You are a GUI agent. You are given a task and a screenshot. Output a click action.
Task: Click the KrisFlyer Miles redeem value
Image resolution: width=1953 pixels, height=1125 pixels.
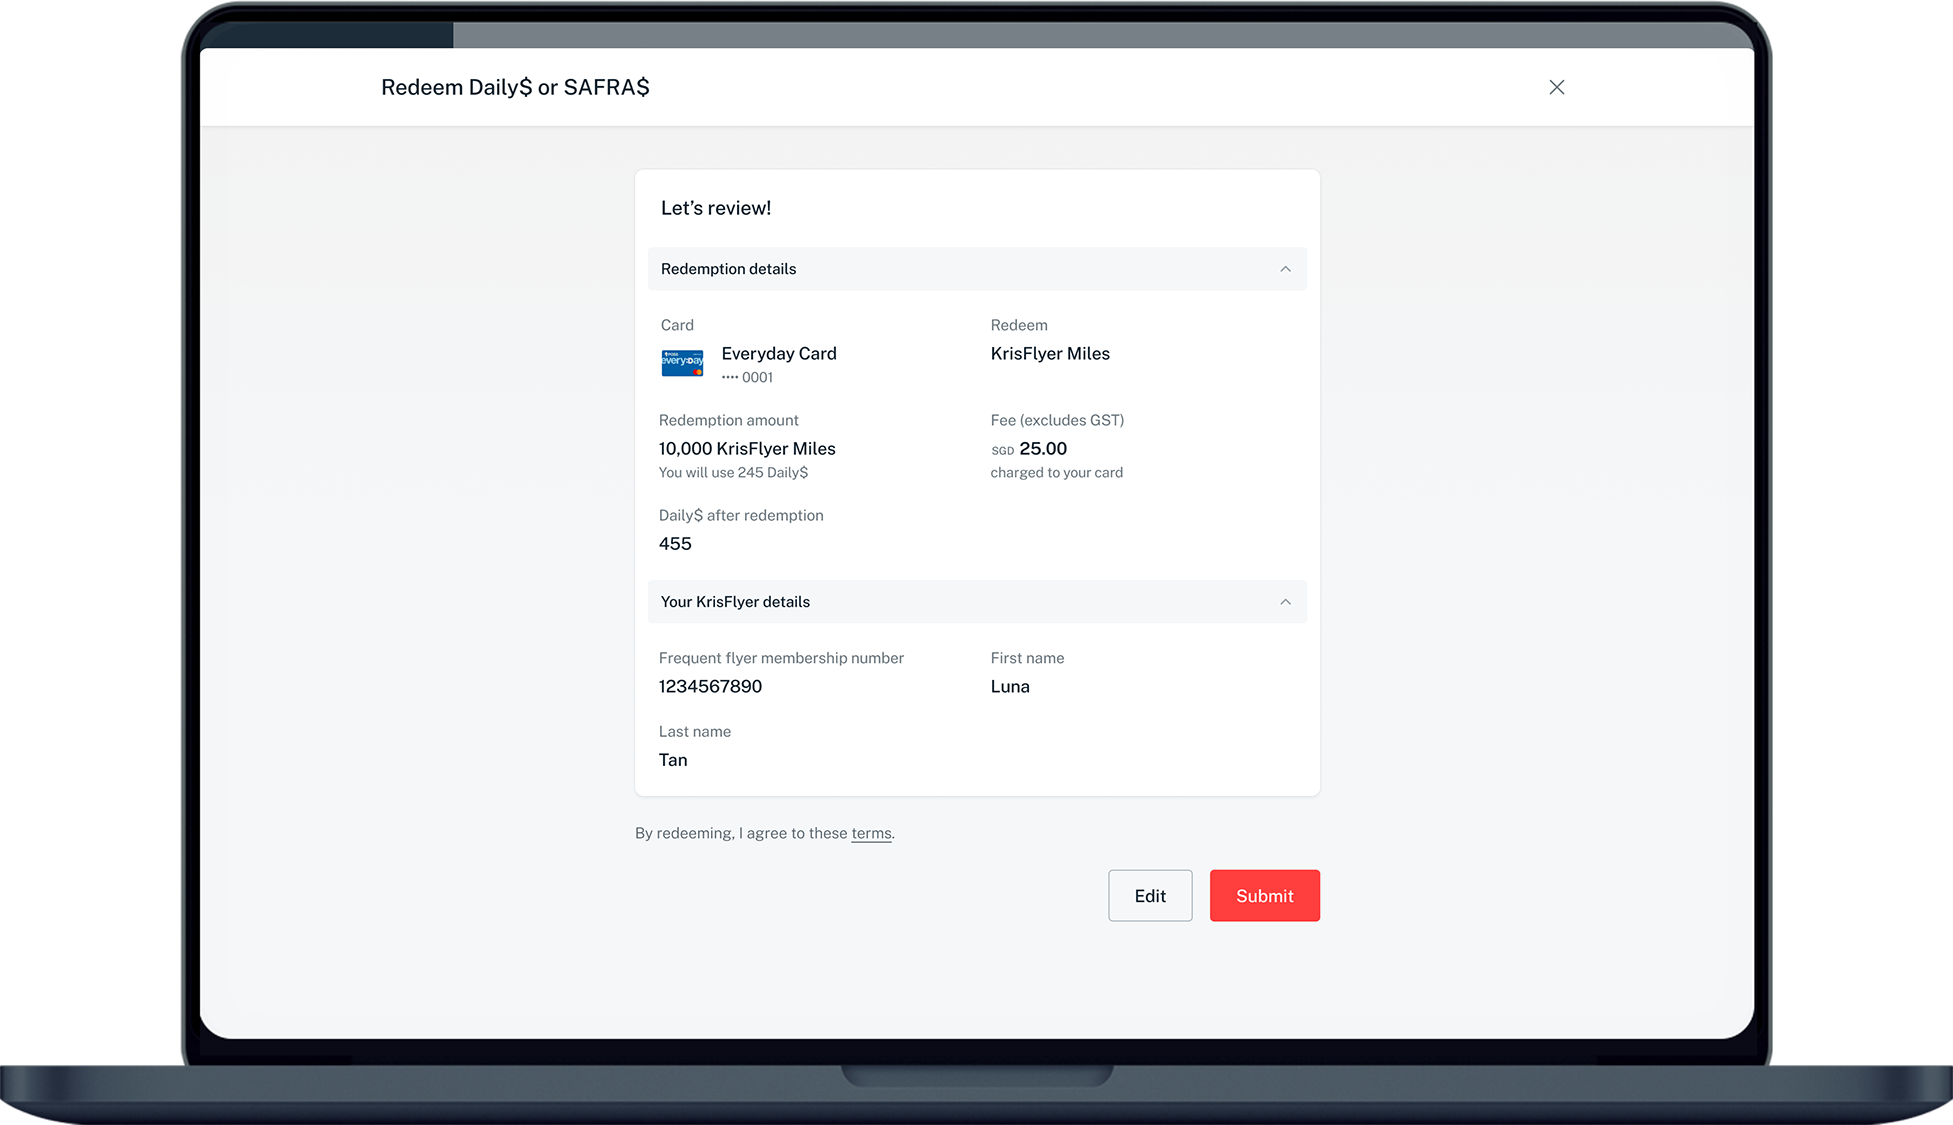(1050, 354)
